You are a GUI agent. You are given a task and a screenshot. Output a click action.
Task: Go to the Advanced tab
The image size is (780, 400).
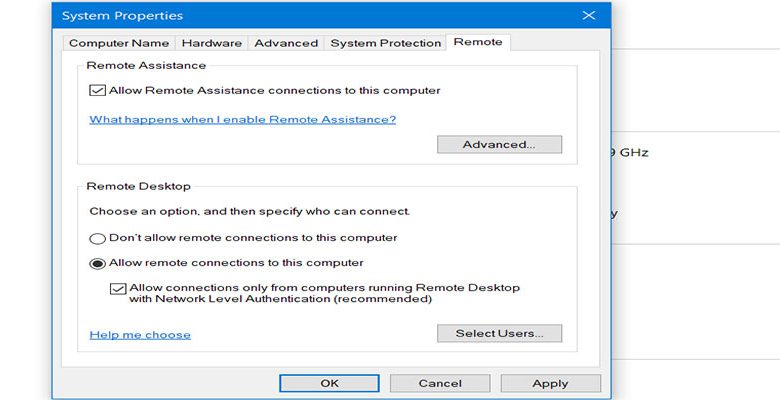286,43
